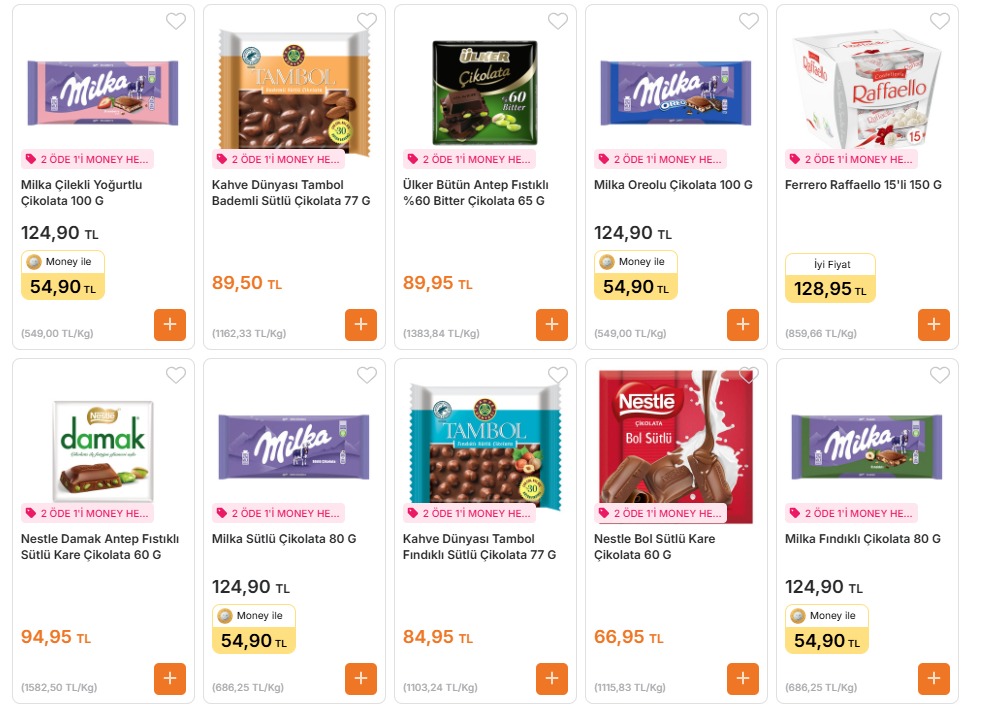Favorite the Milka Çilekli Yoğurtlu chocolate
The image size is (982, 711).
176,21
